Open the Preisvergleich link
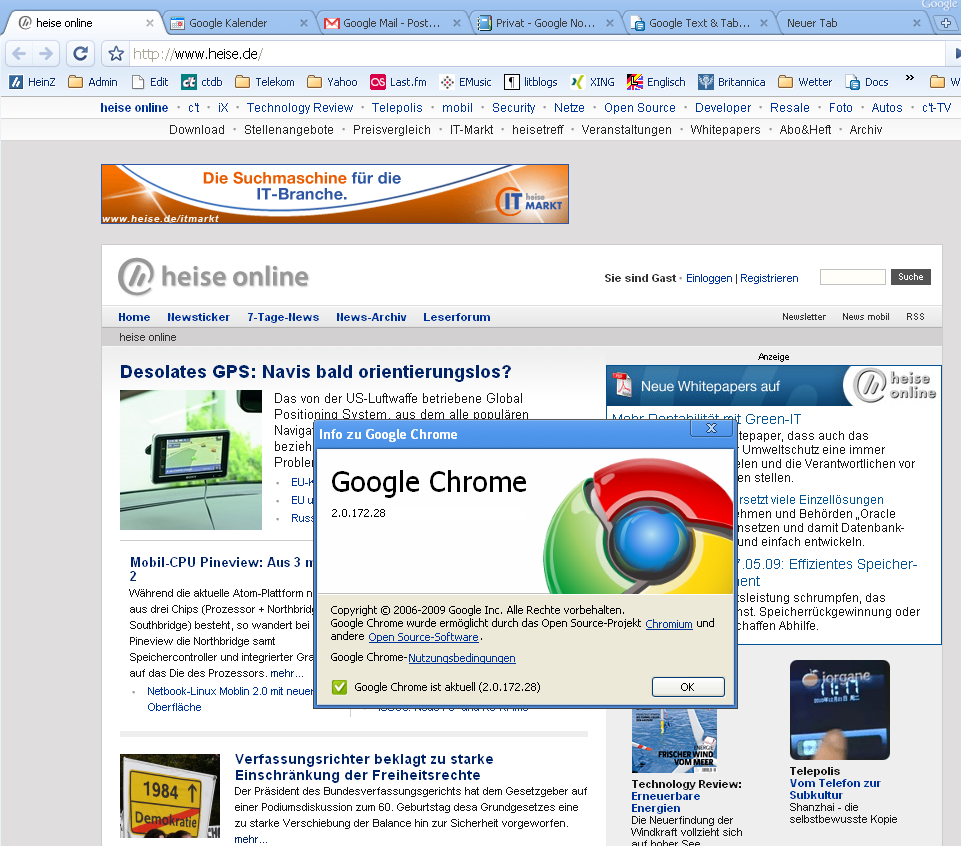 392,130
